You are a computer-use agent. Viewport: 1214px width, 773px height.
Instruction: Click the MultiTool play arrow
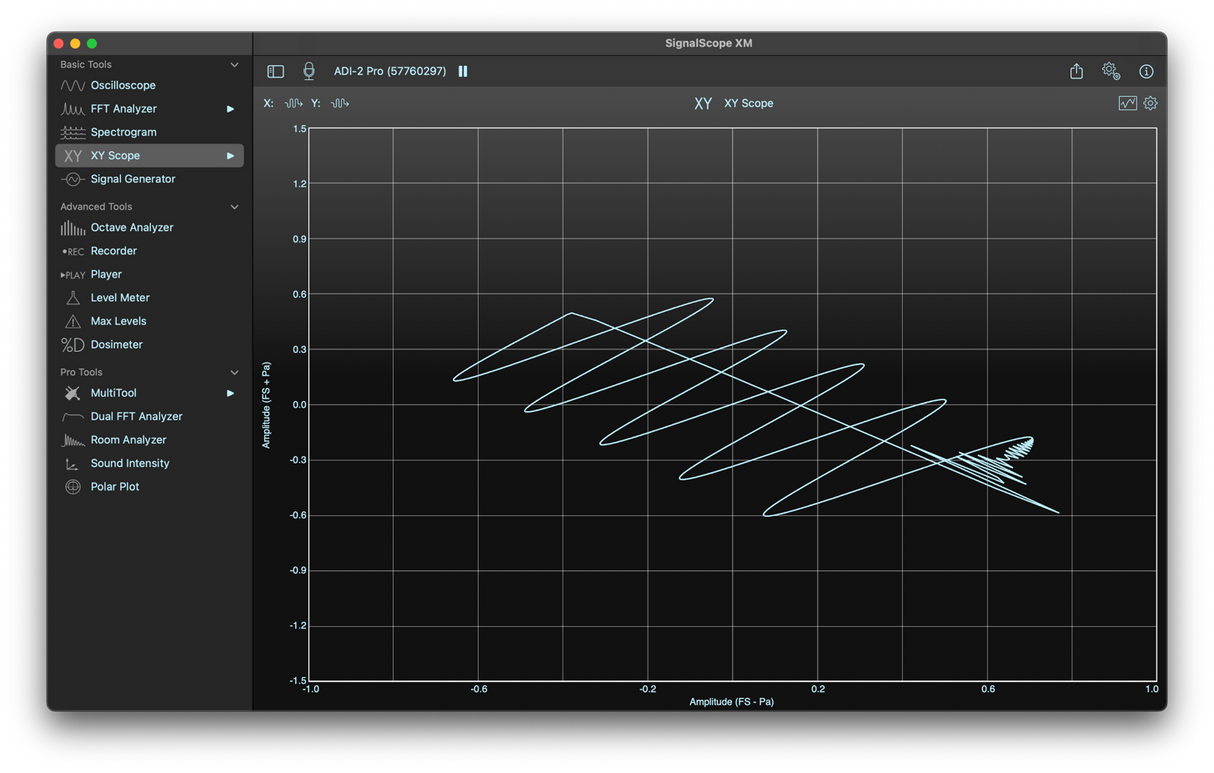pyautogui.click(x=230, y=393)
